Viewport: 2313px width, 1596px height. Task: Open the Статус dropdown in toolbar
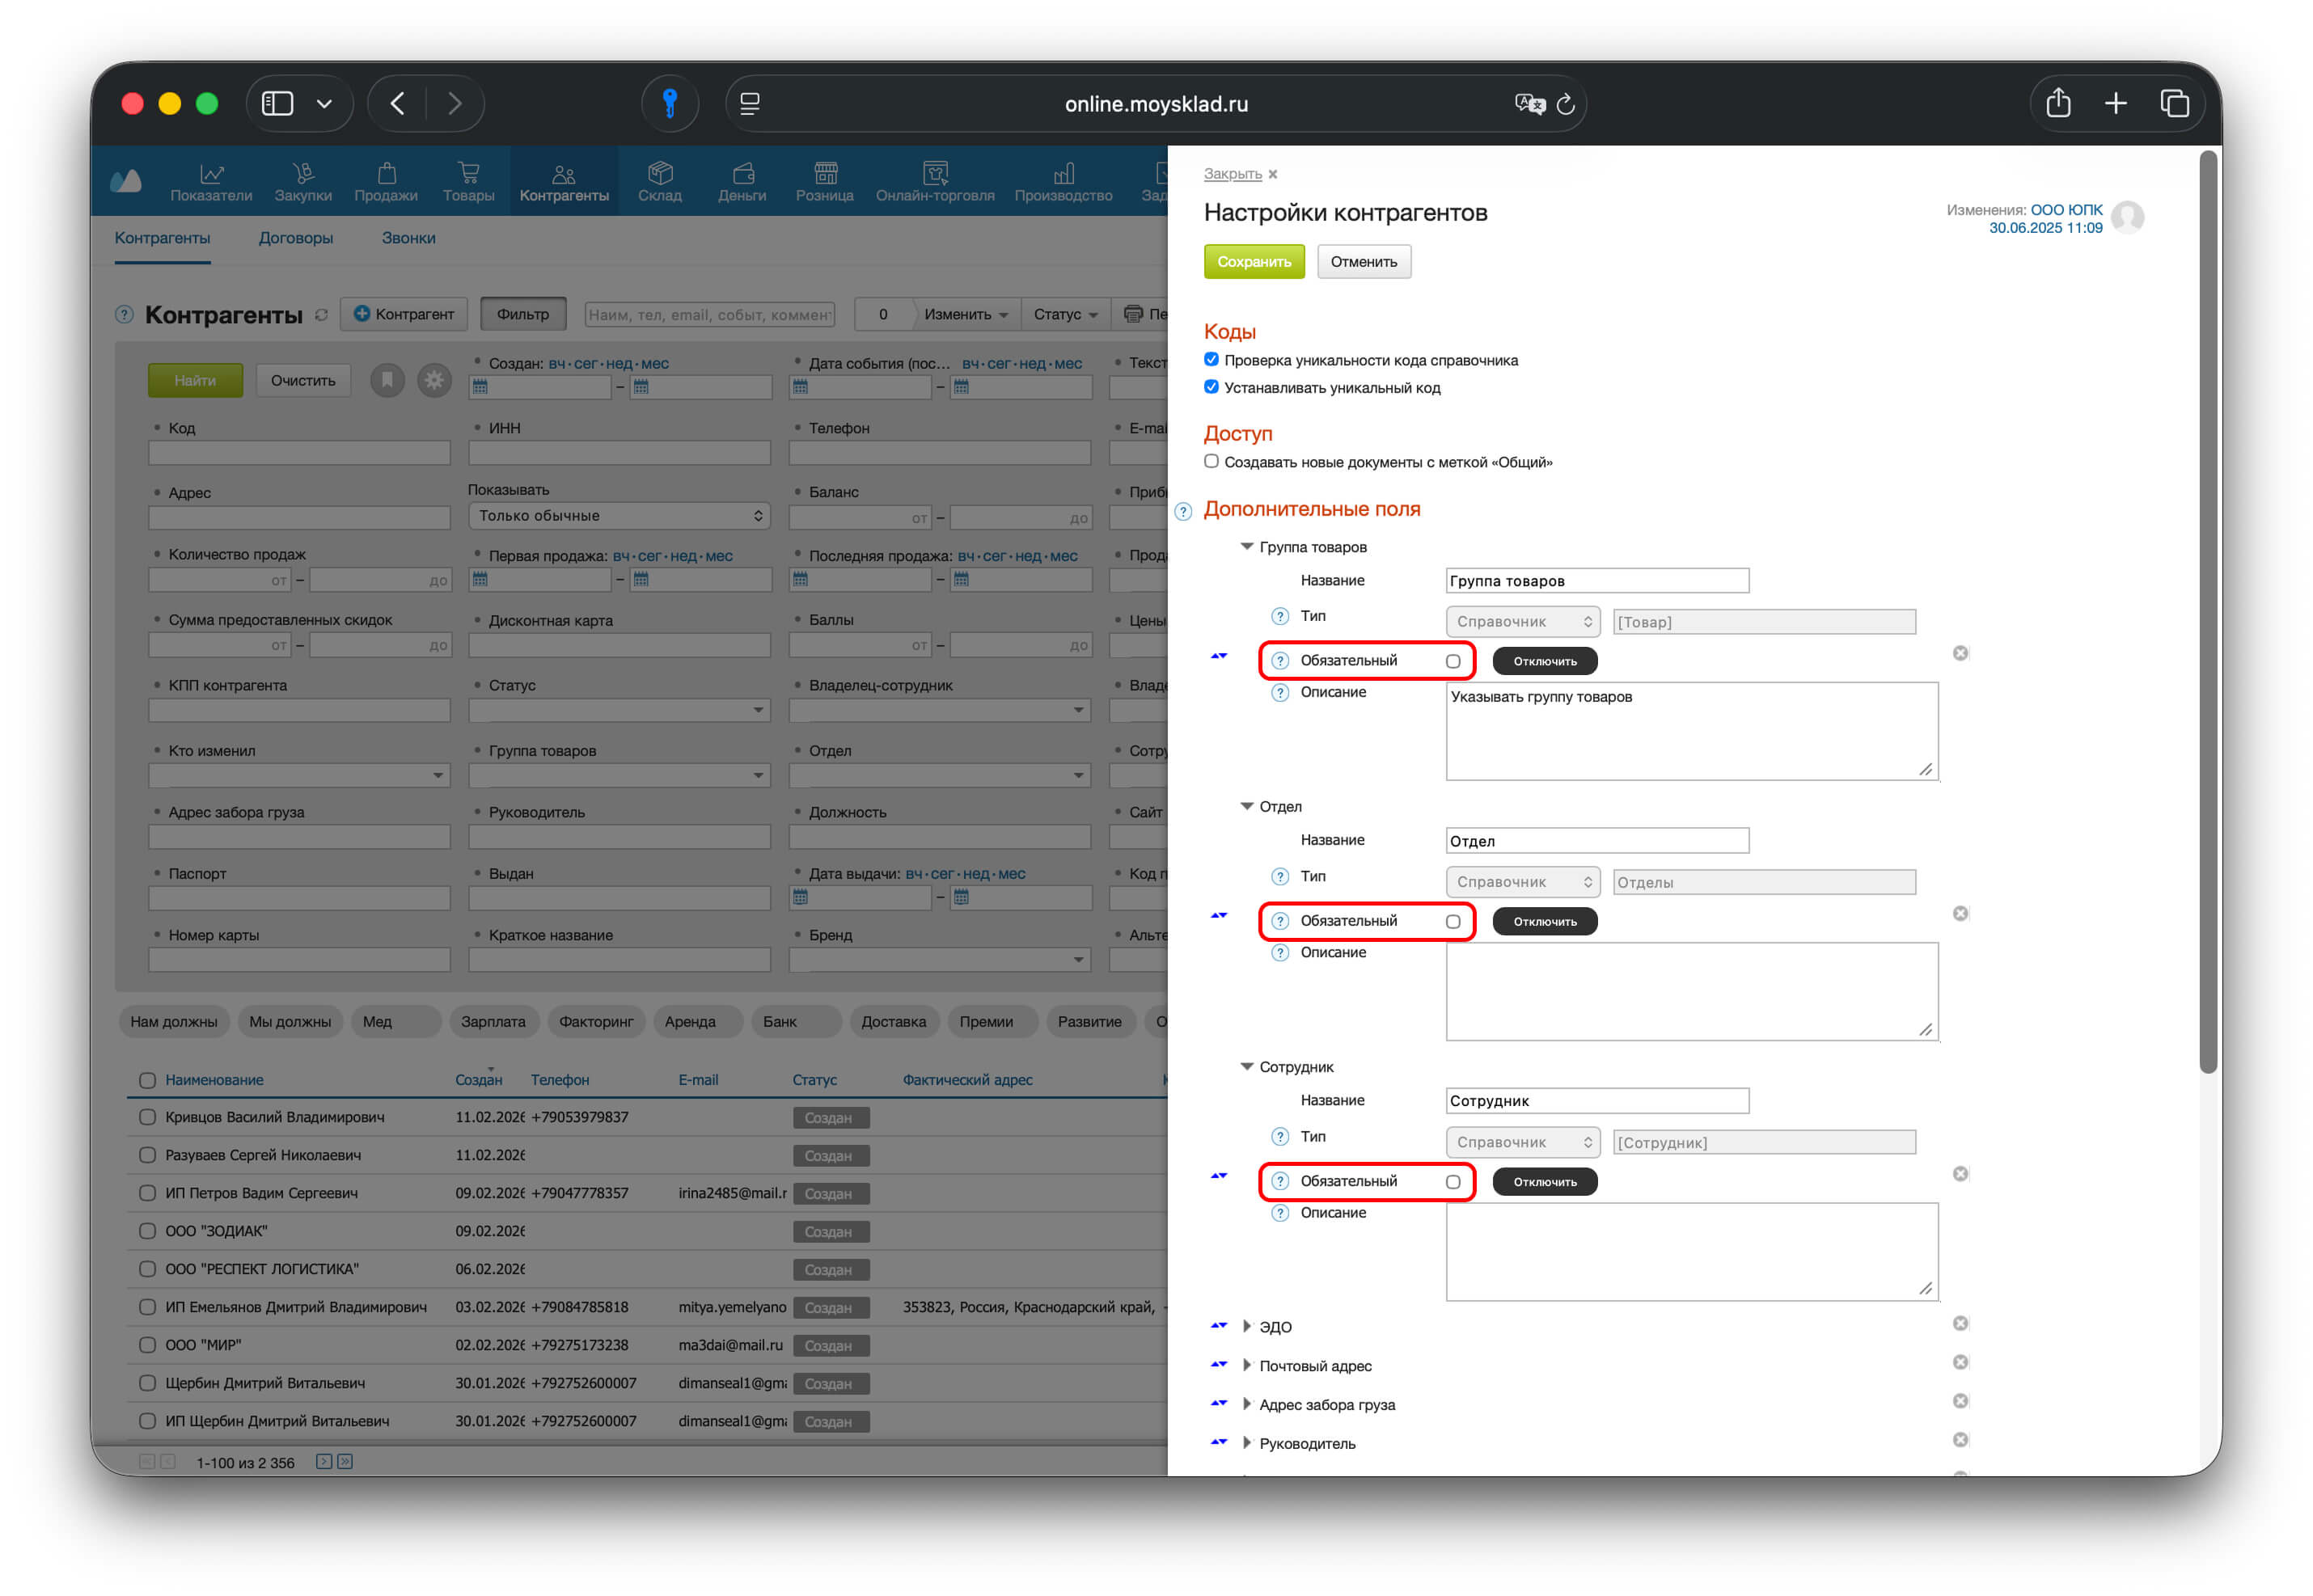[1065, 314]
